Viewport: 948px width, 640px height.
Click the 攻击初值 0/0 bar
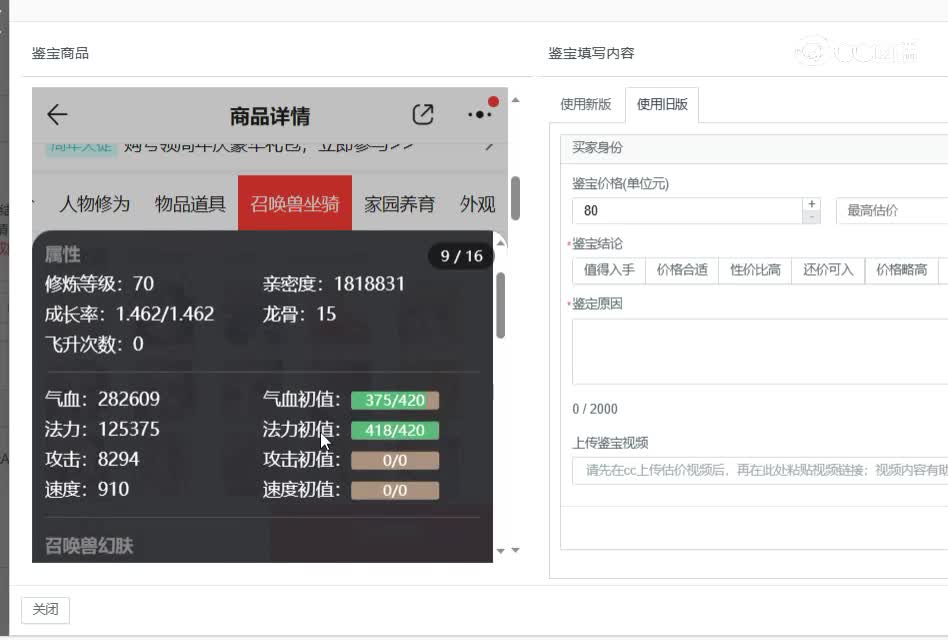coord(395,461)
